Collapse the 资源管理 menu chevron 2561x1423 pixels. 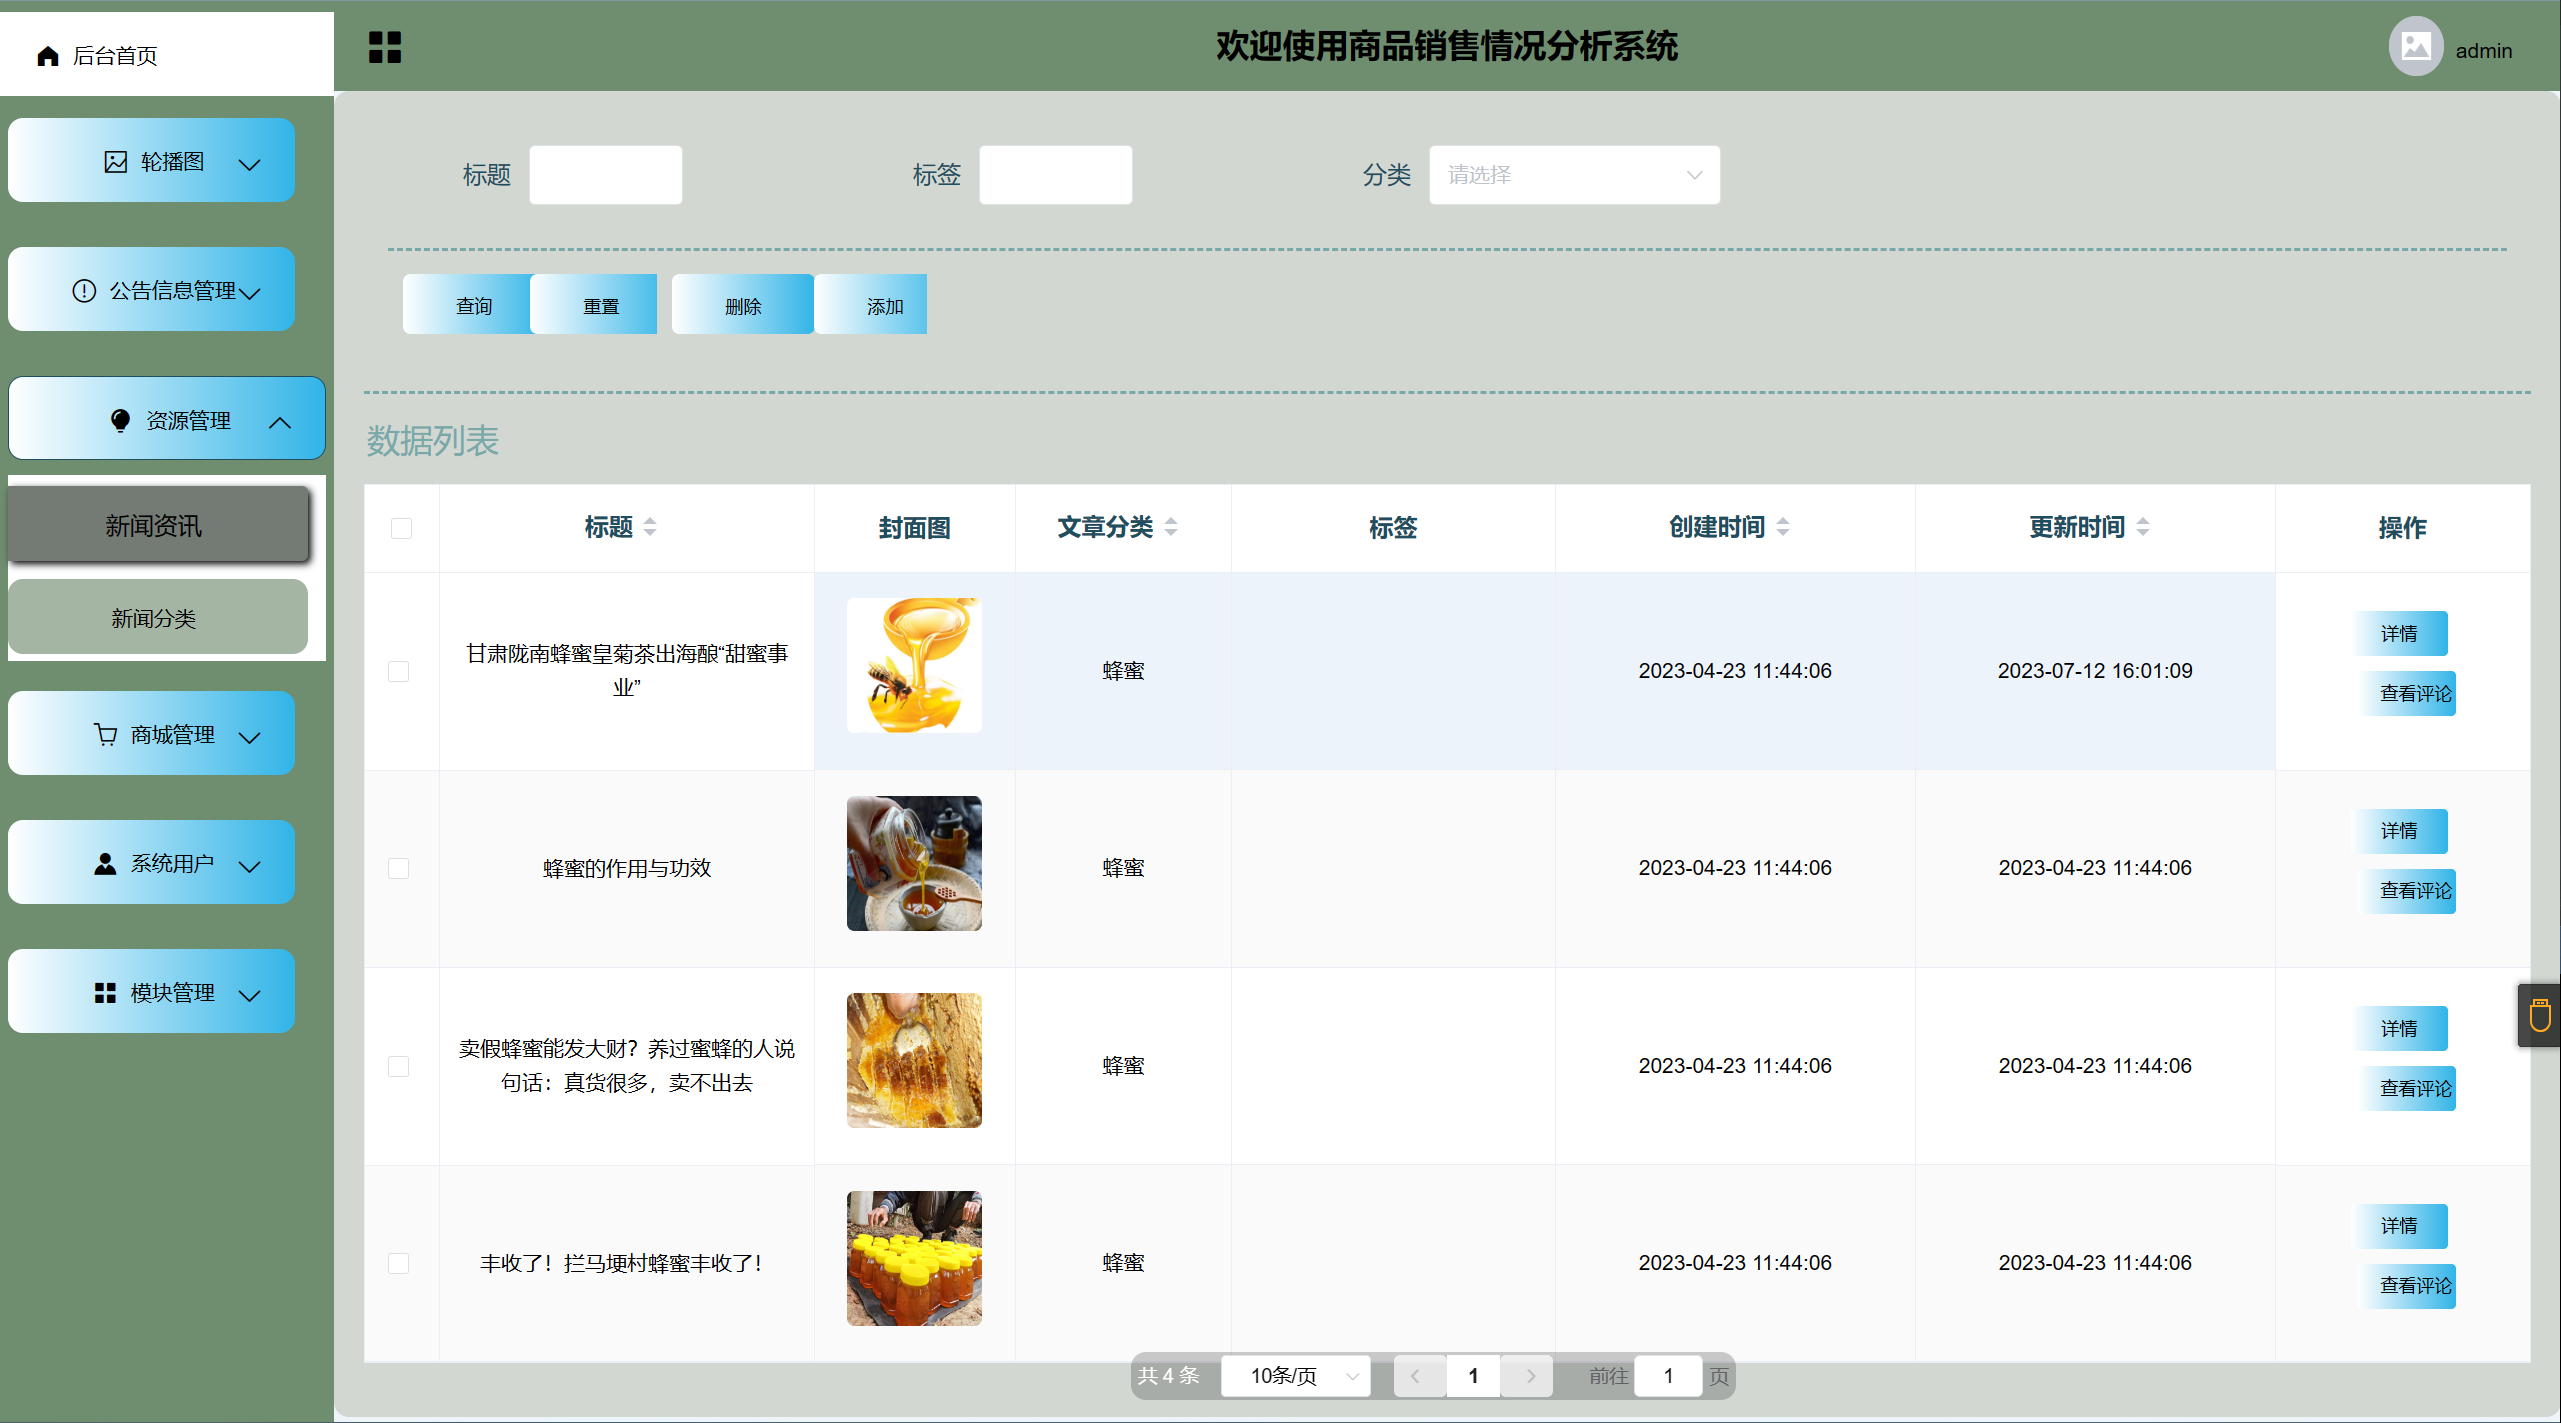[x=280, y=423]
